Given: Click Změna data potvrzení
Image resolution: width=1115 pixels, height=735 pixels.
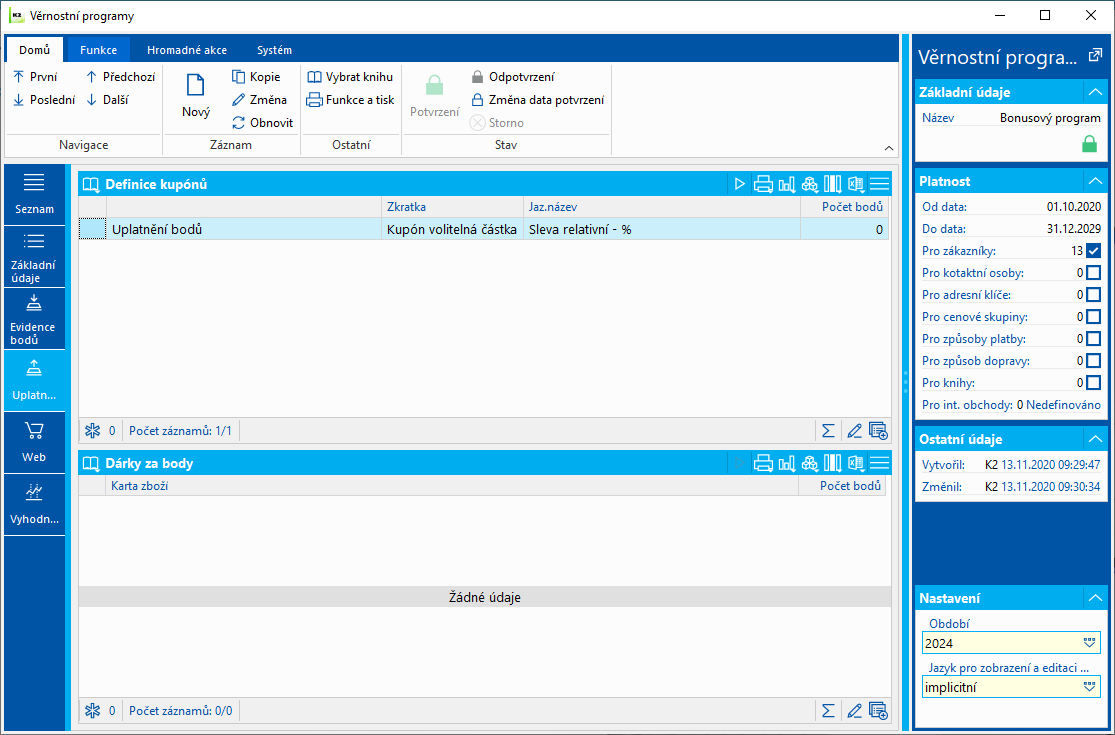Looking at the screenshot, I should [x=538, y=100].
